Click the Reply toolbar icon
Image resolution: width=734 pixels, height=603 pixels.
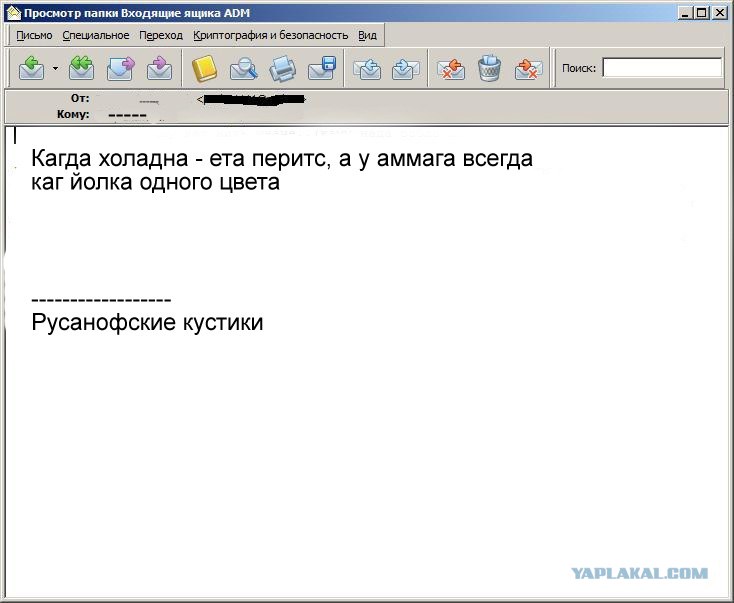(x=31, y=68)
